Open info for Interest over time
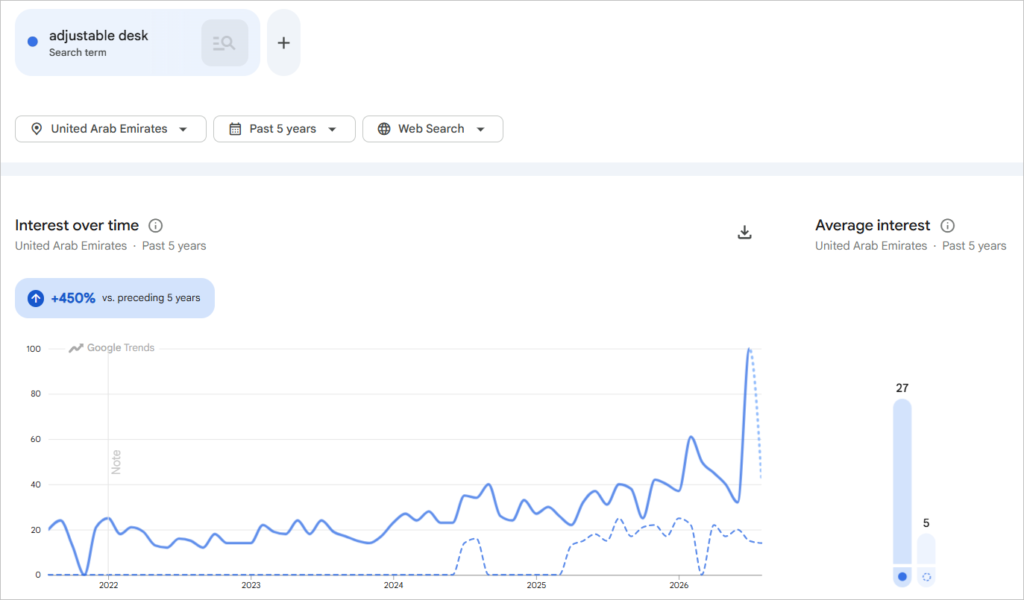This screenshot has width=1024, height=600. click(x=155, y=226)
